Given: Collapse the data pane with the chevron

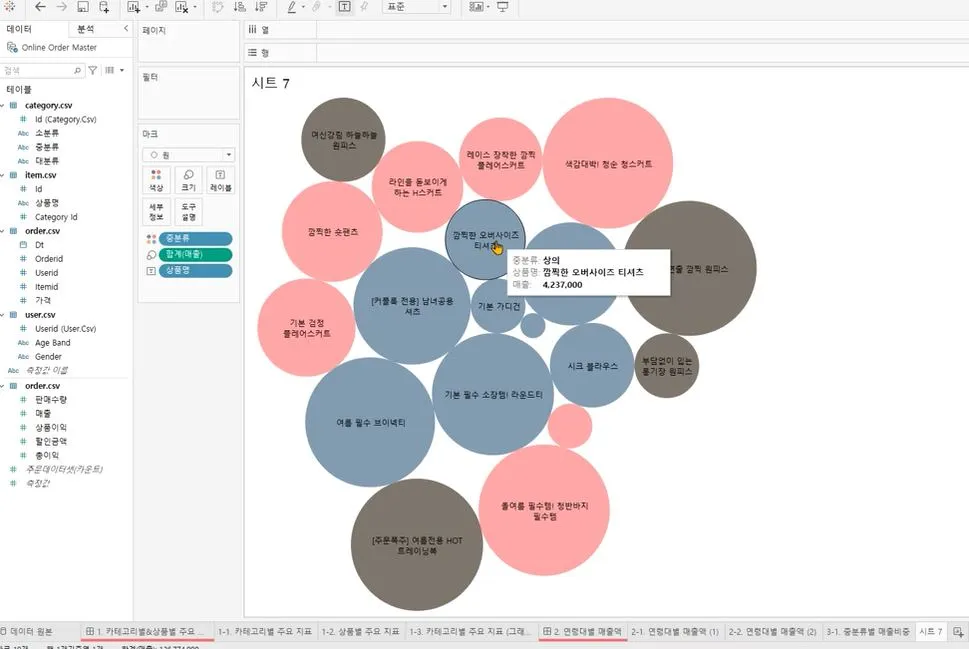Looking at the screenshot, I should [x=126, y=28].
